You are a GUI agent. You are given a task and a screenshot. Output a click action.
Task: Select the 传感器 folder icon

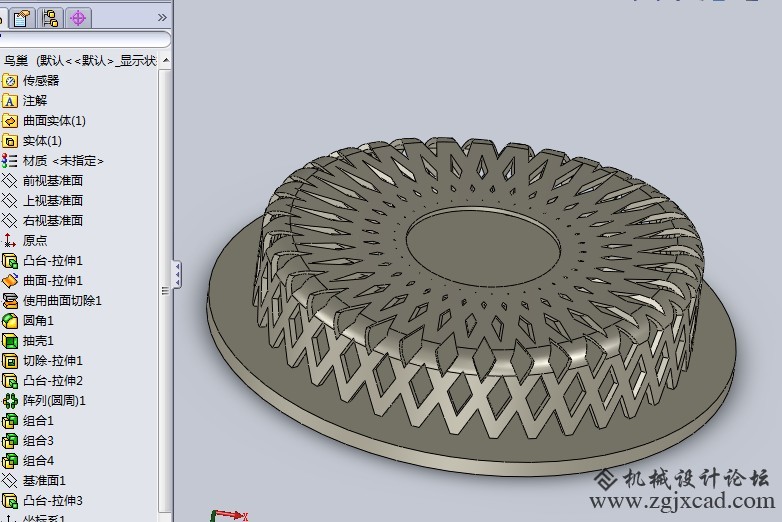point(9,81)
